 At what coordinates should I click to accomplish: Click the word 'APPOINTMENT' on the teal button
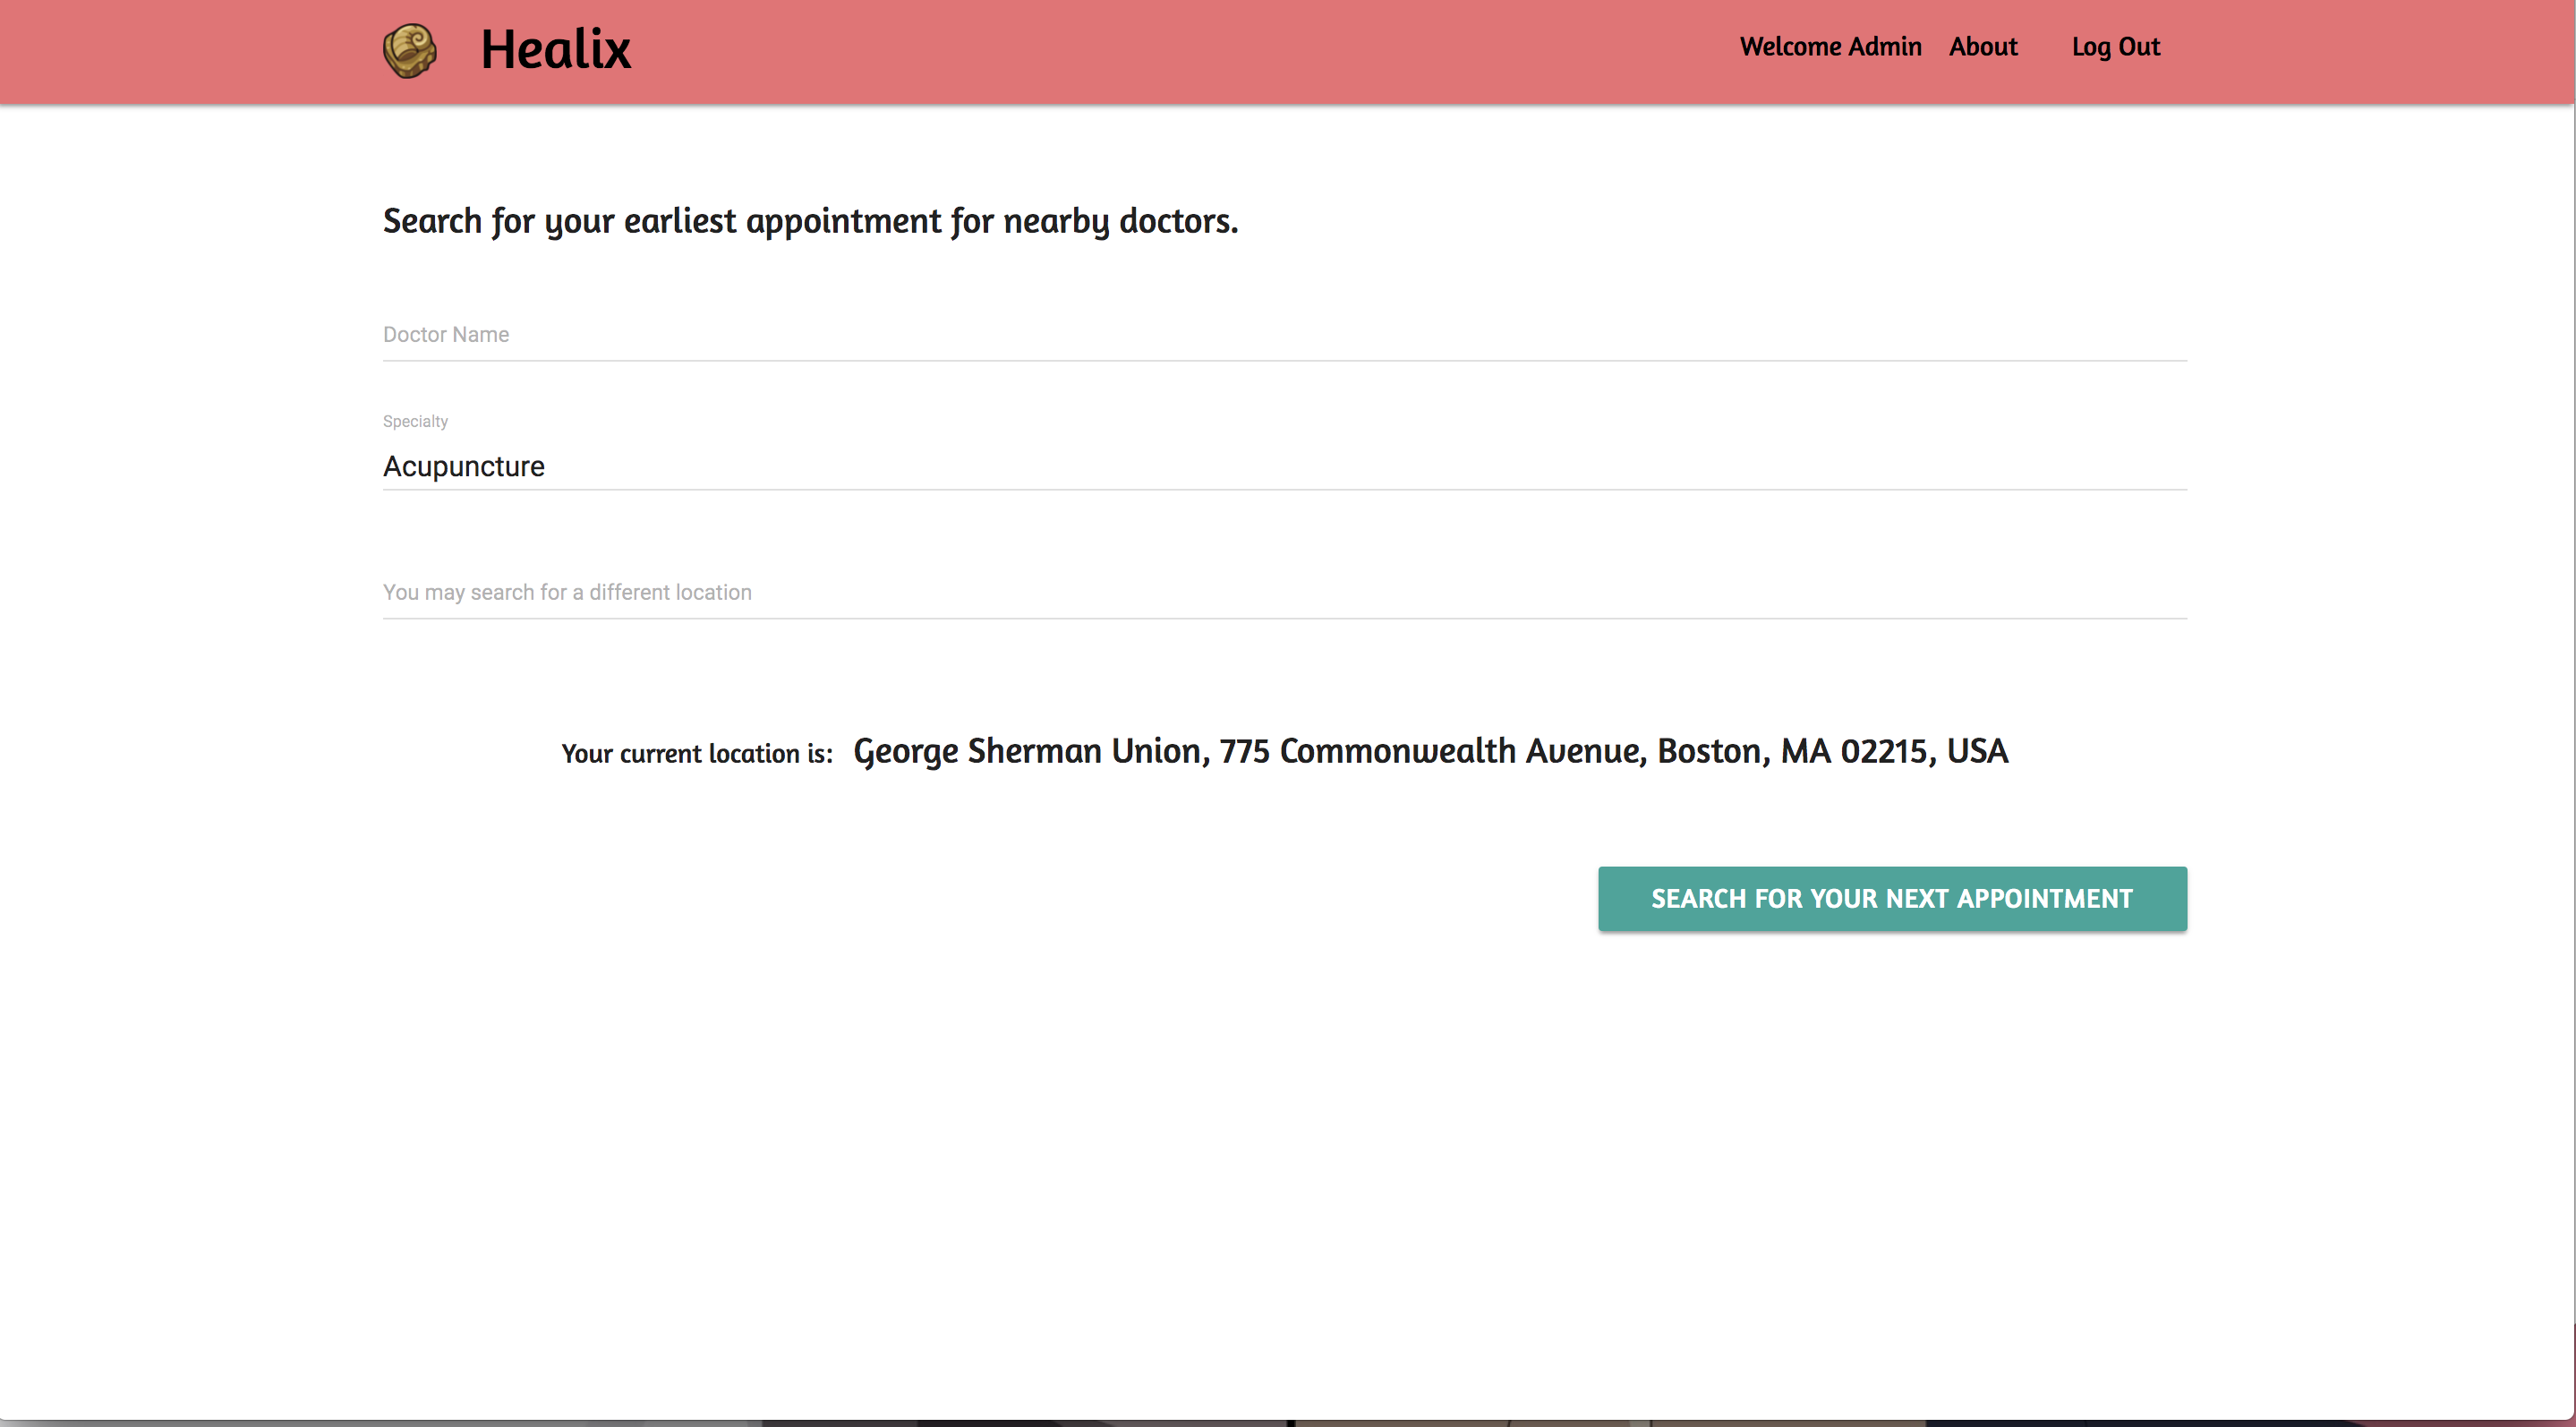(x=2044, y=899)
